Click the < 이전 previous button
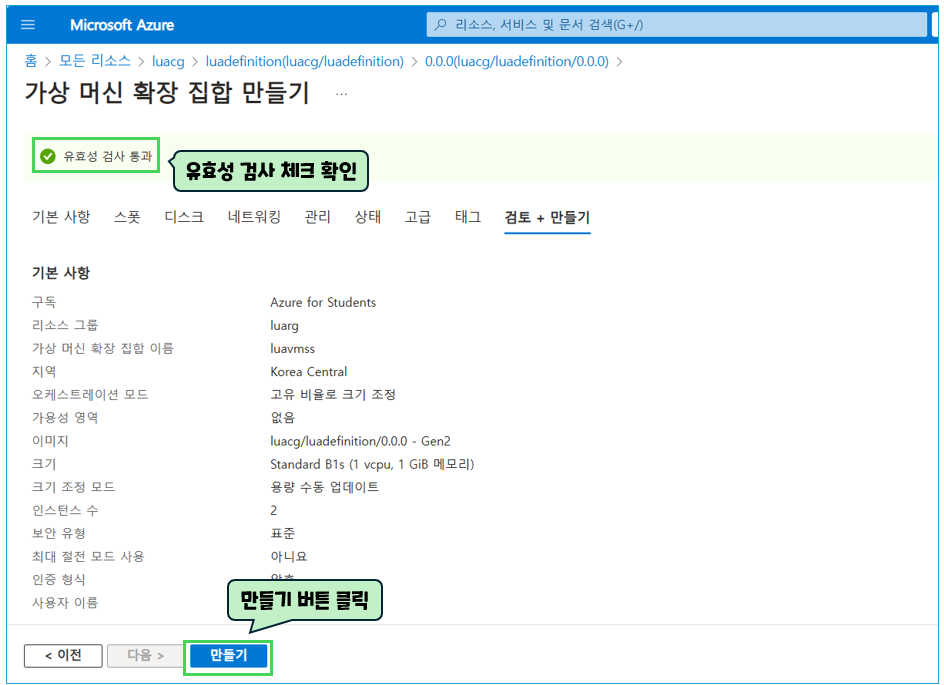This screenshot has width=944, height=685. point(63,656)
